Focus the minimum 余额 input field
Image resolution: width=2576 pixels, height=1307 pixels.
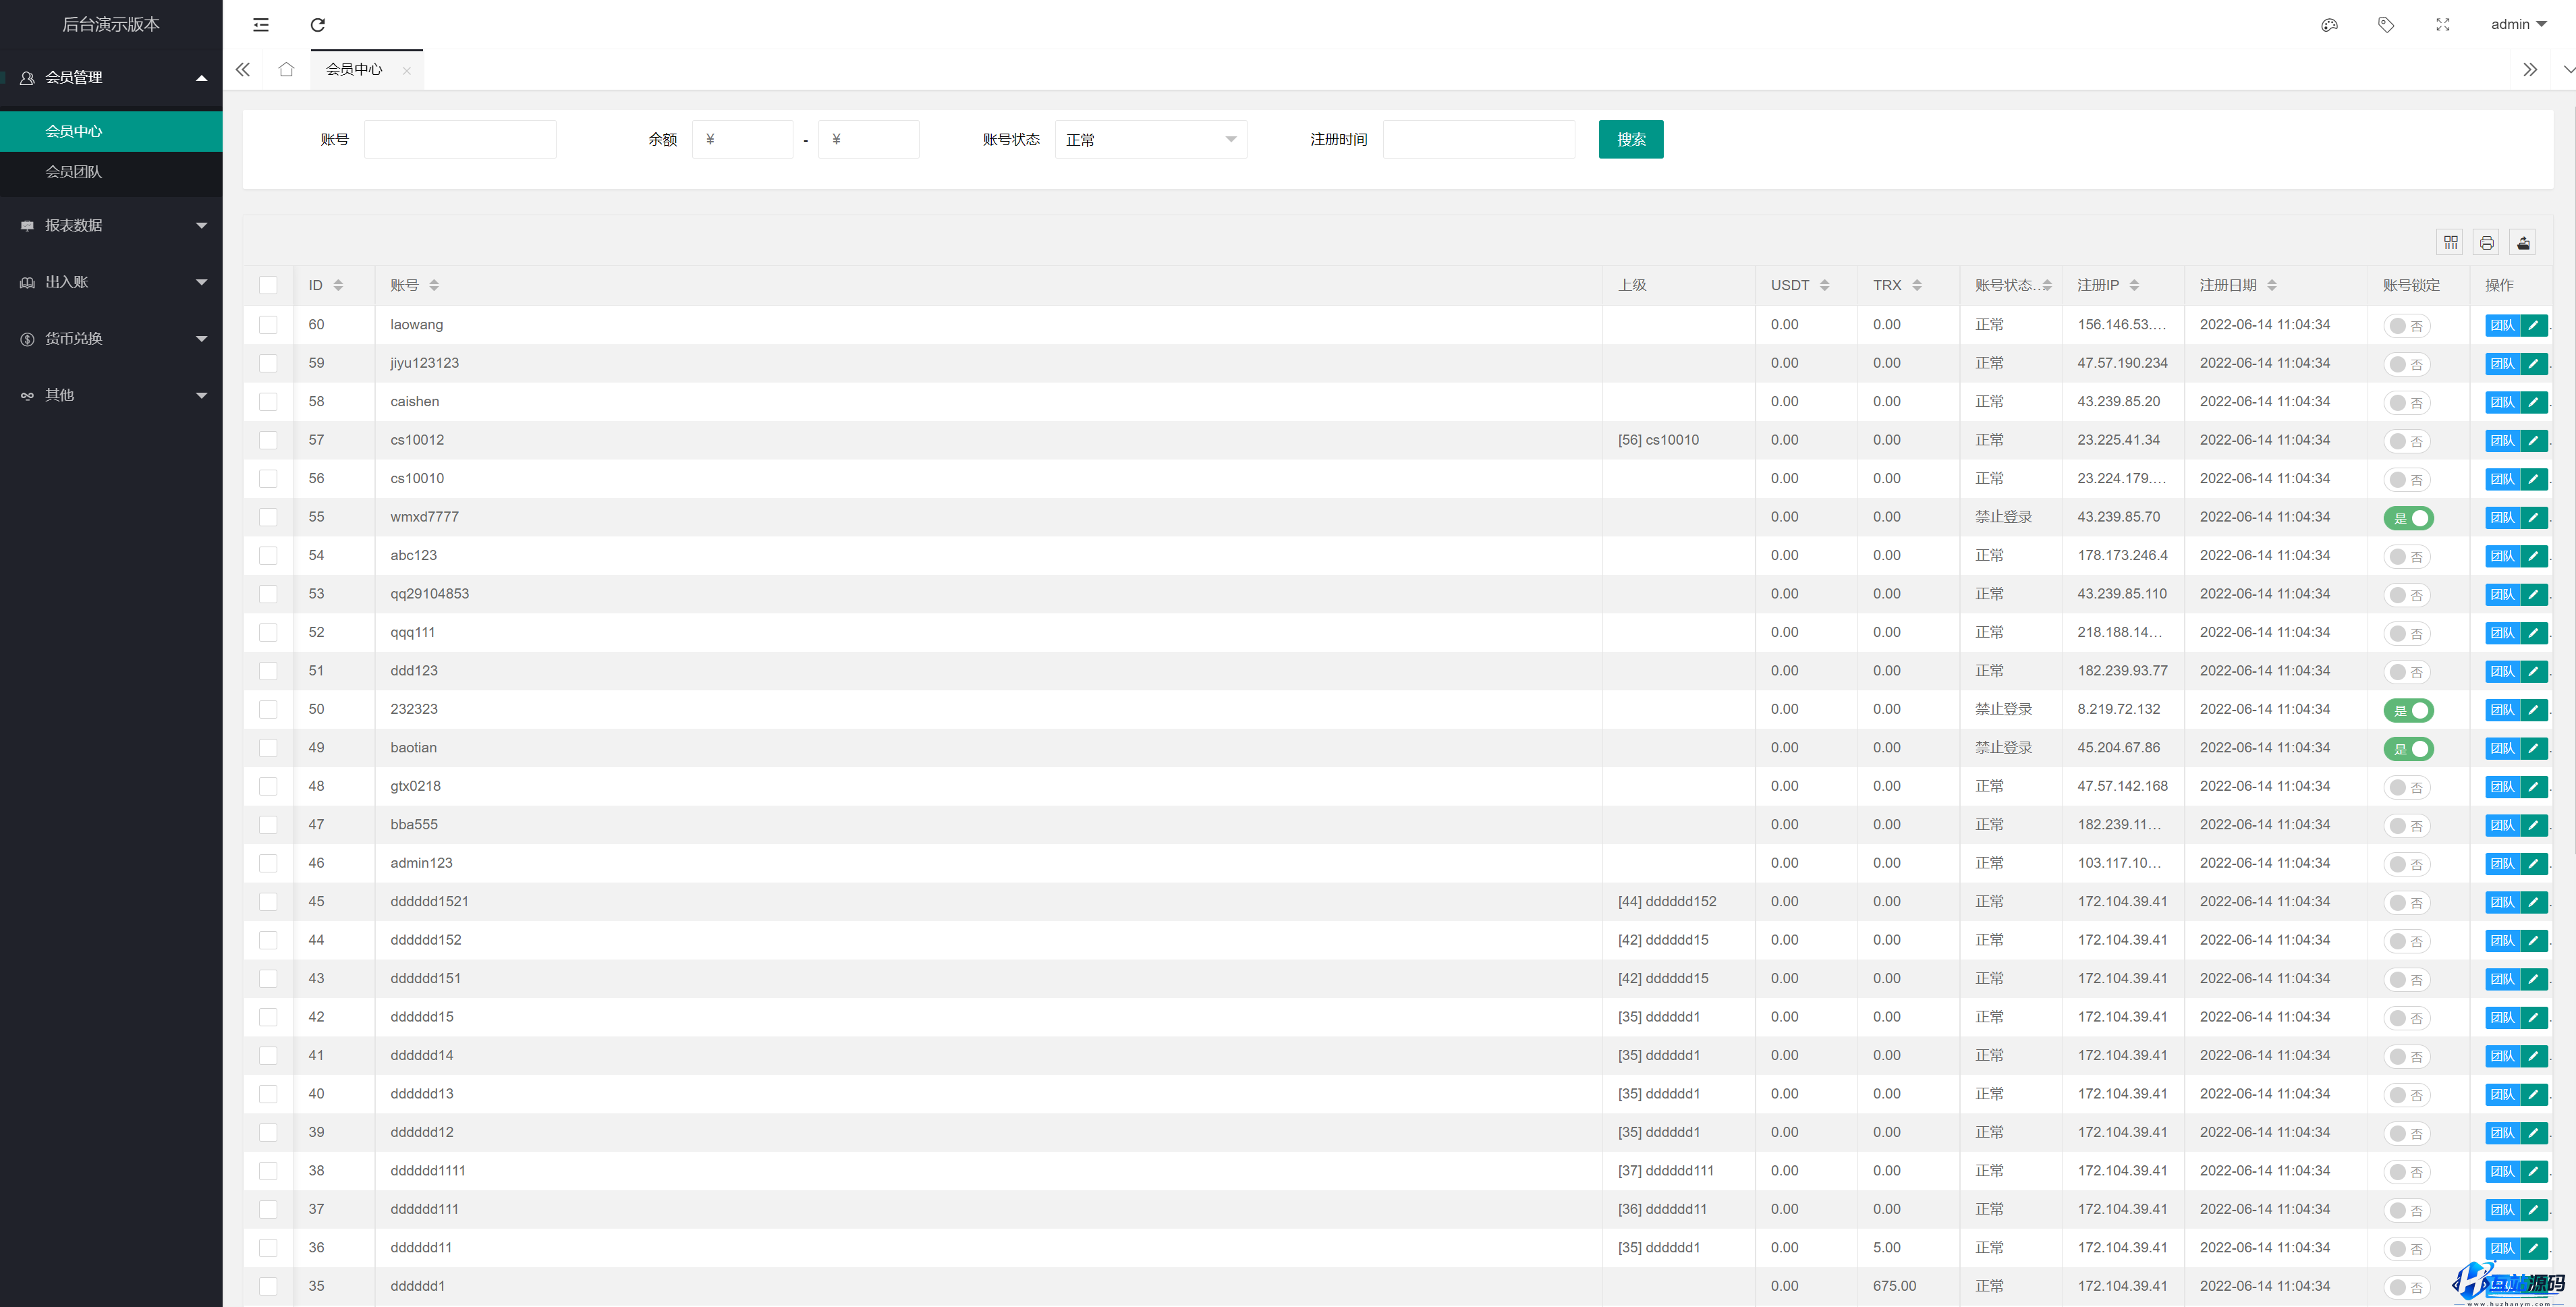click(742, 139)
